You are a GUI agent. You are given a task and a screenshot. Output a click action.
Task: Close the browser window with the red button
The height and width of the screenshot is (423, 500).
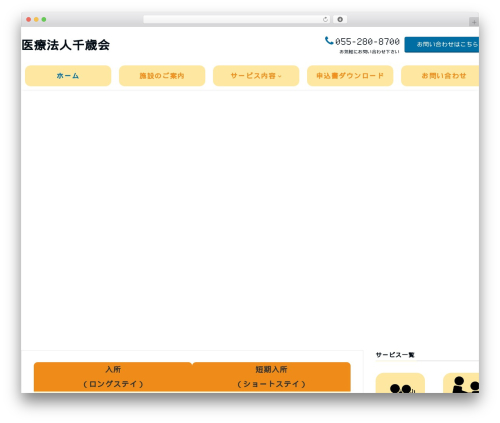coord(29,20)
